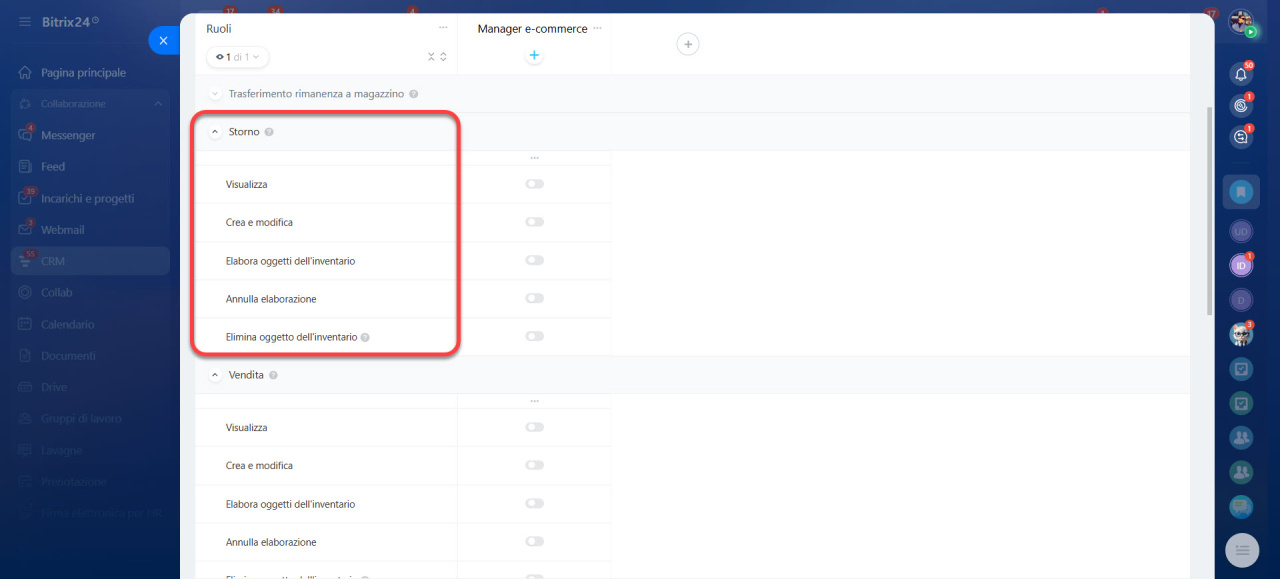Click the round menu button at bottom right
The image size is (1280, 579).
pyautogui.click(x=1241, y=550)
